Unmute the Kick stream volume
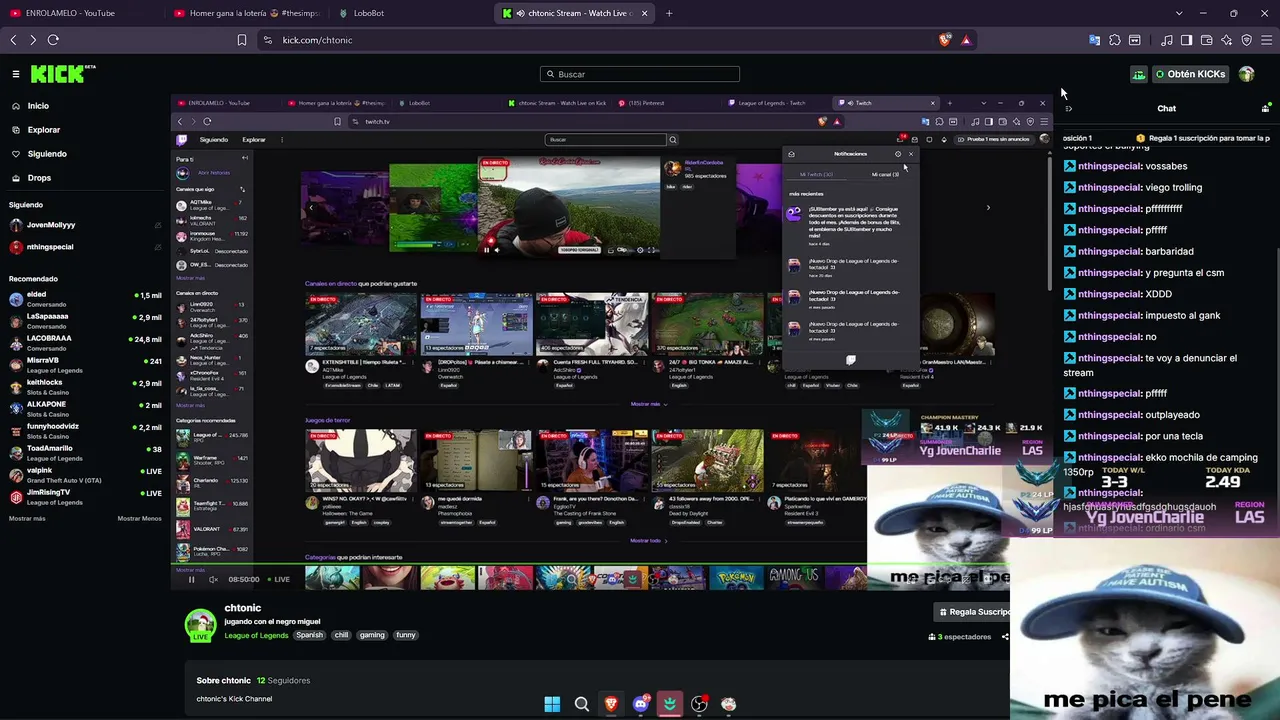The width and height of the screenshot is (1280, 720). coord(213,579)
